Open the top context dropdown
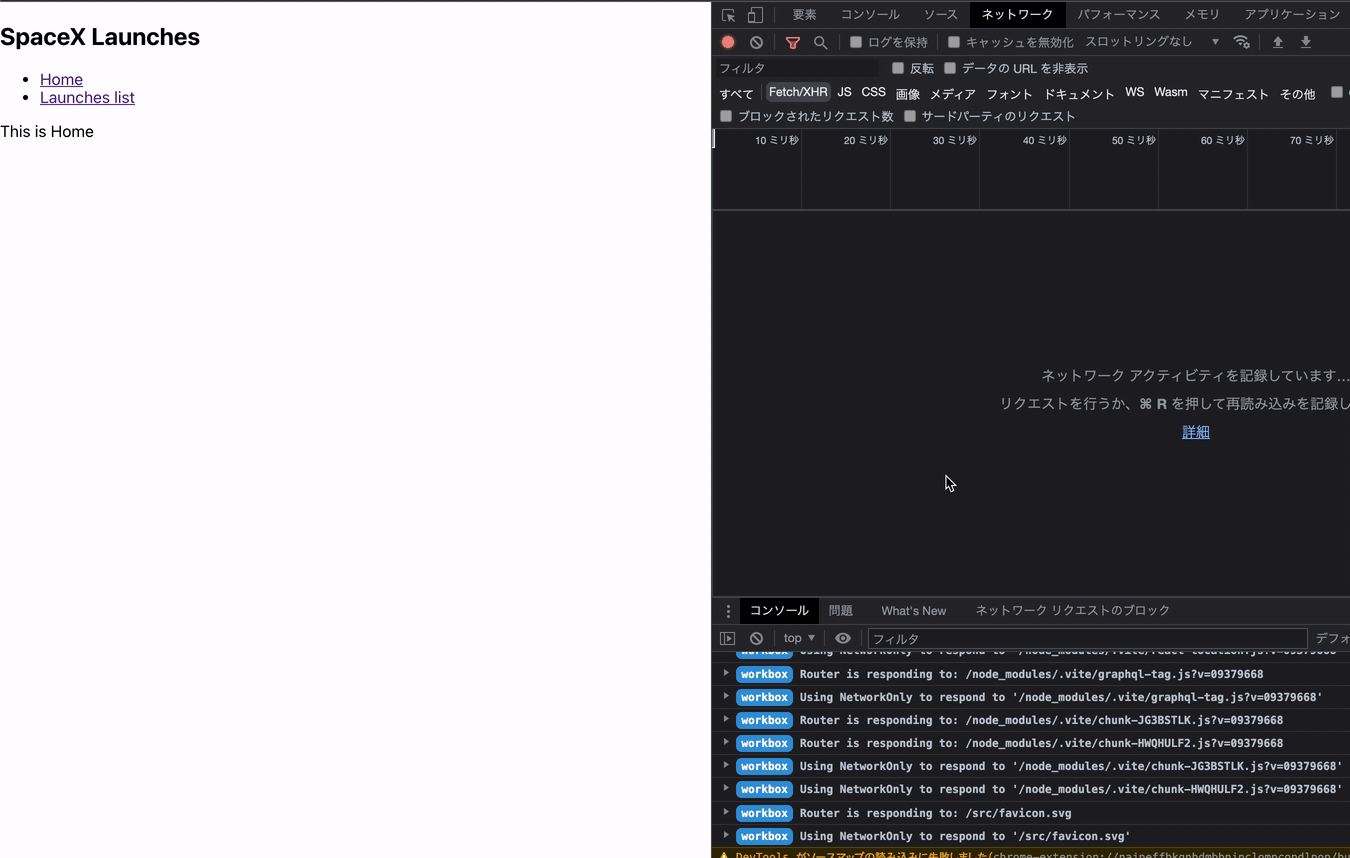This screenshot has height=858, width=1350. tap(799, 638)
